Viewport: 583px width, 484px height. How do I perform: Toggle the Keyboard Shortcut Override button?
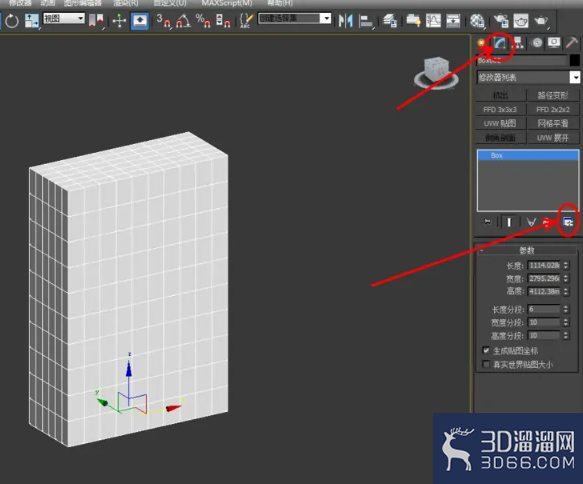140,20
